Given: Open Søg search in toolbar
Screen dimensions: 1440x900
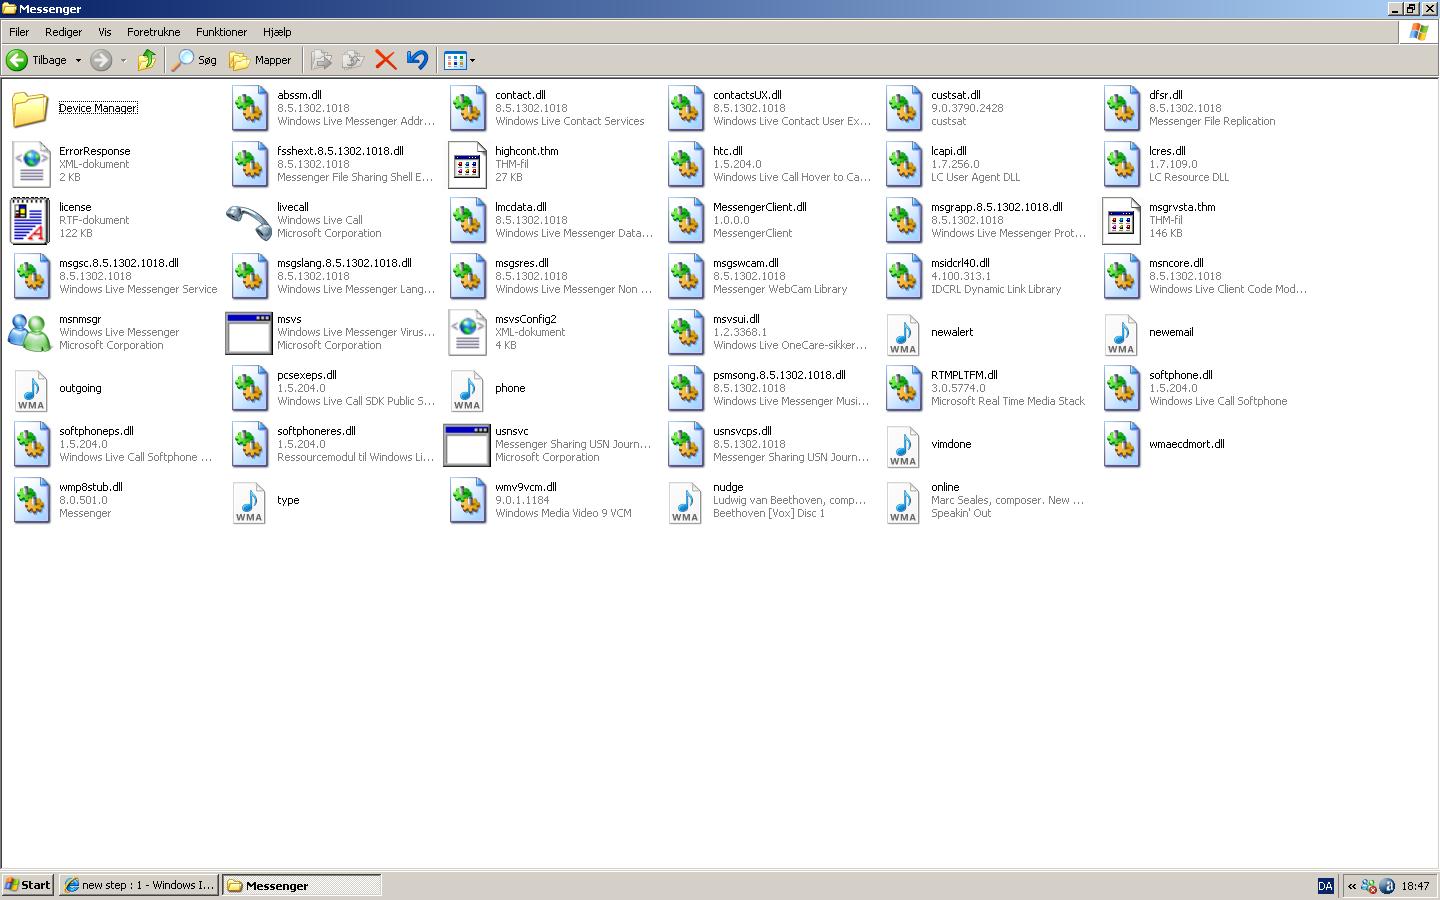Looking at the screenshot, I should pyautogui.click(x=194, y=60).
